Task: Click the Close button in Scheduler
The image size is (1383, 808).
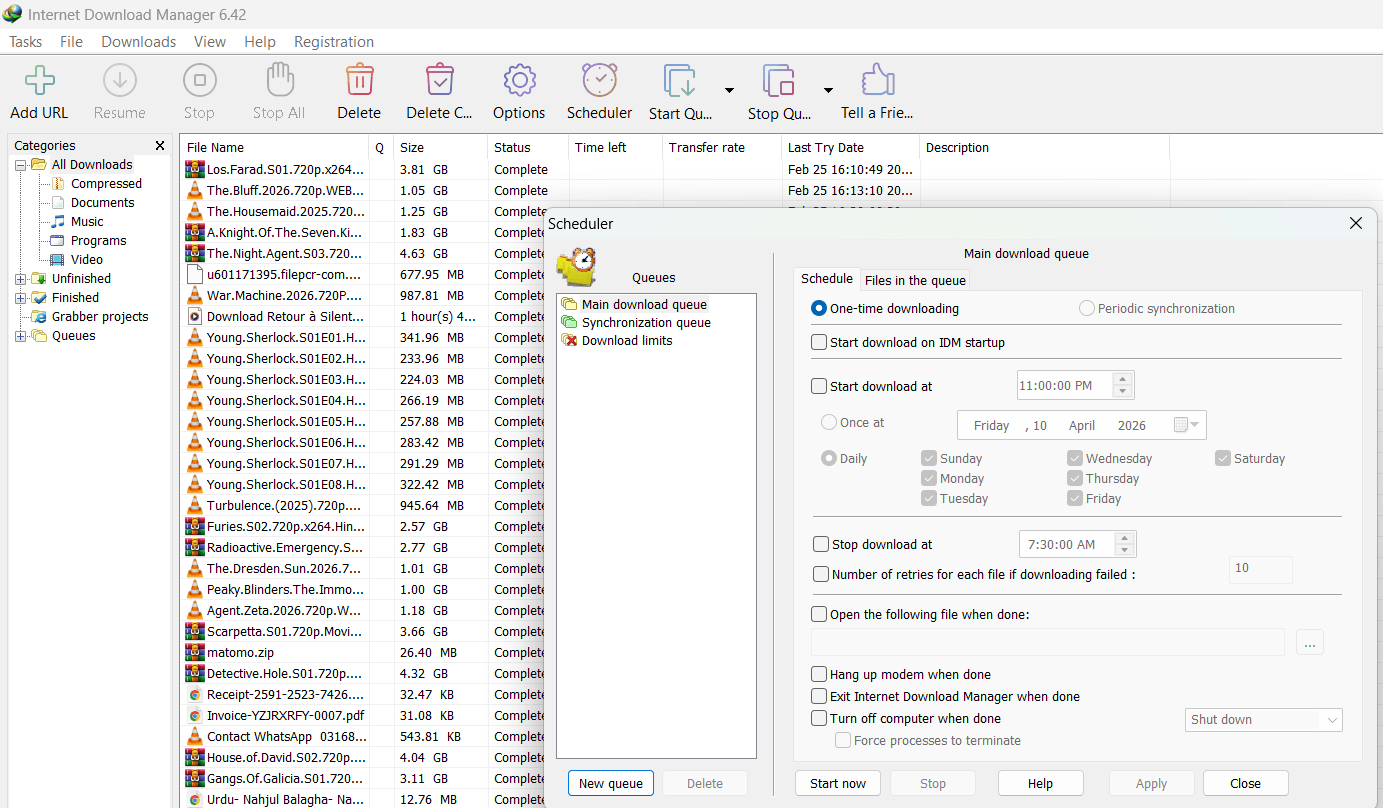Action: [x=1245, y=783]
